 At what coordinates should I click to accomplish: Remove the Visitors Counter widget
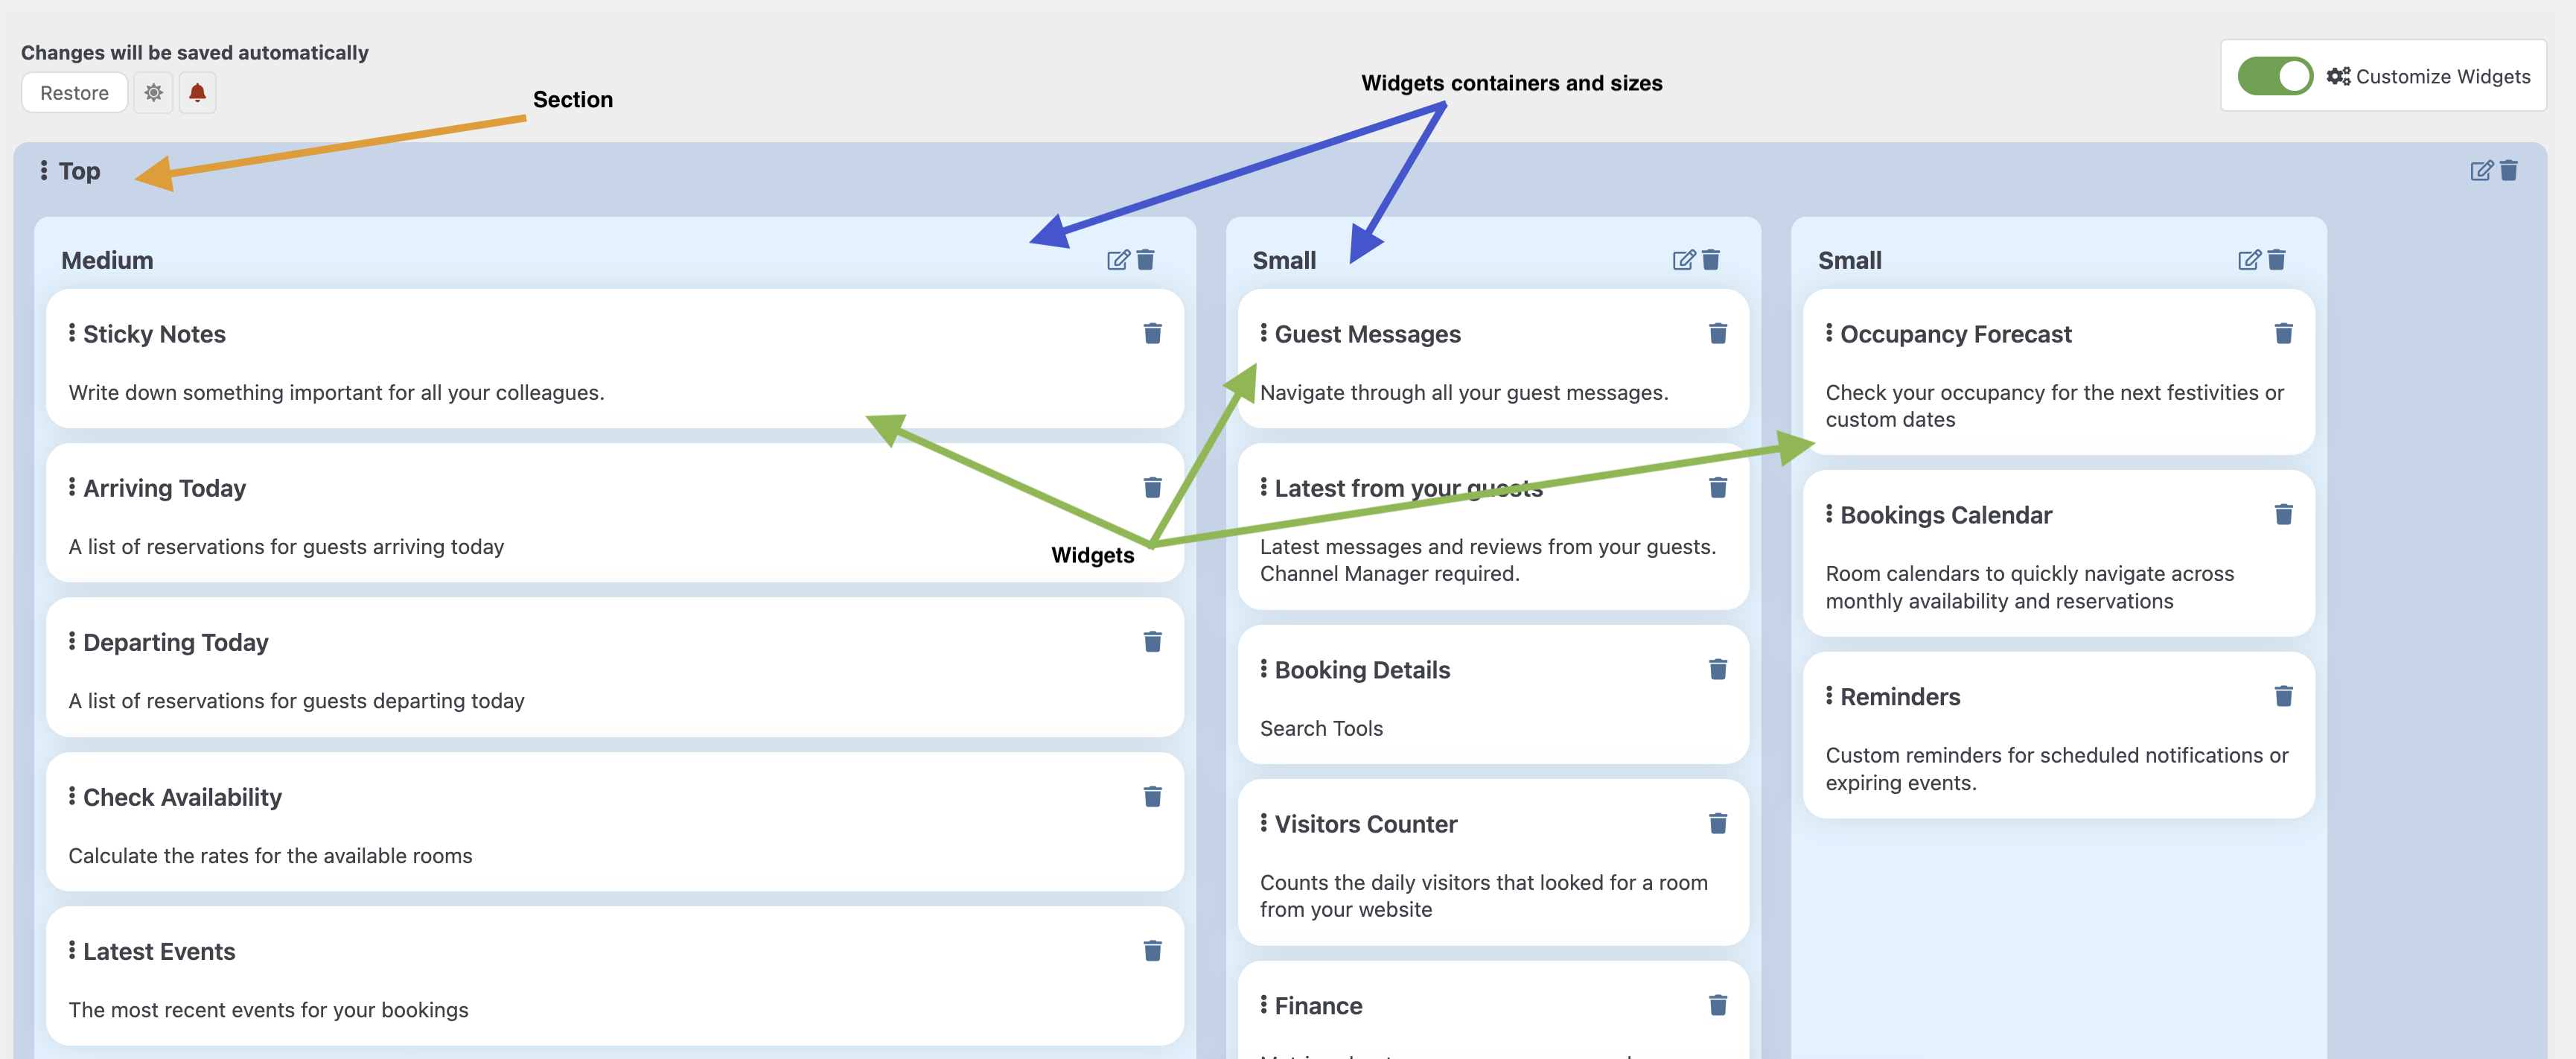coord(1718,823)
